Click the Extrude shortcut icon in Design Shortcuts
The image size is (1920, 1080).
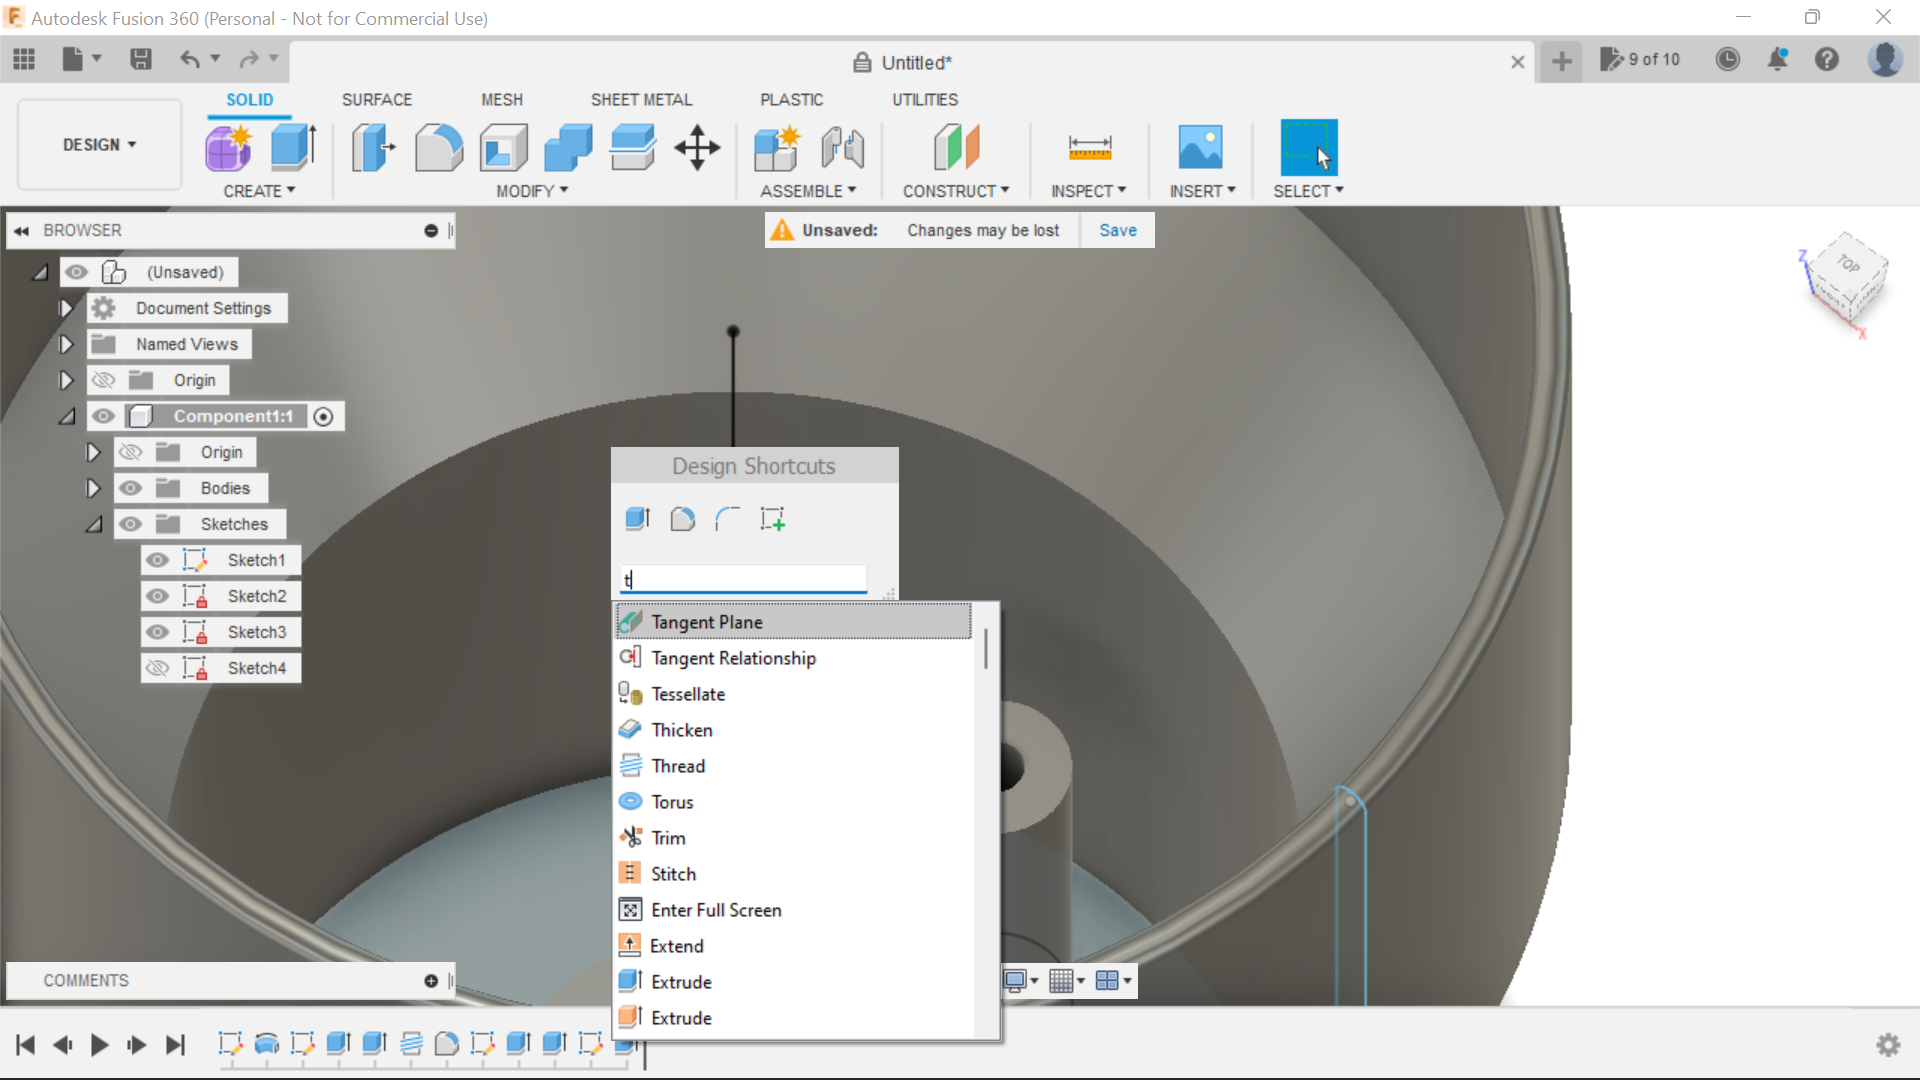[x=637, y=519]
